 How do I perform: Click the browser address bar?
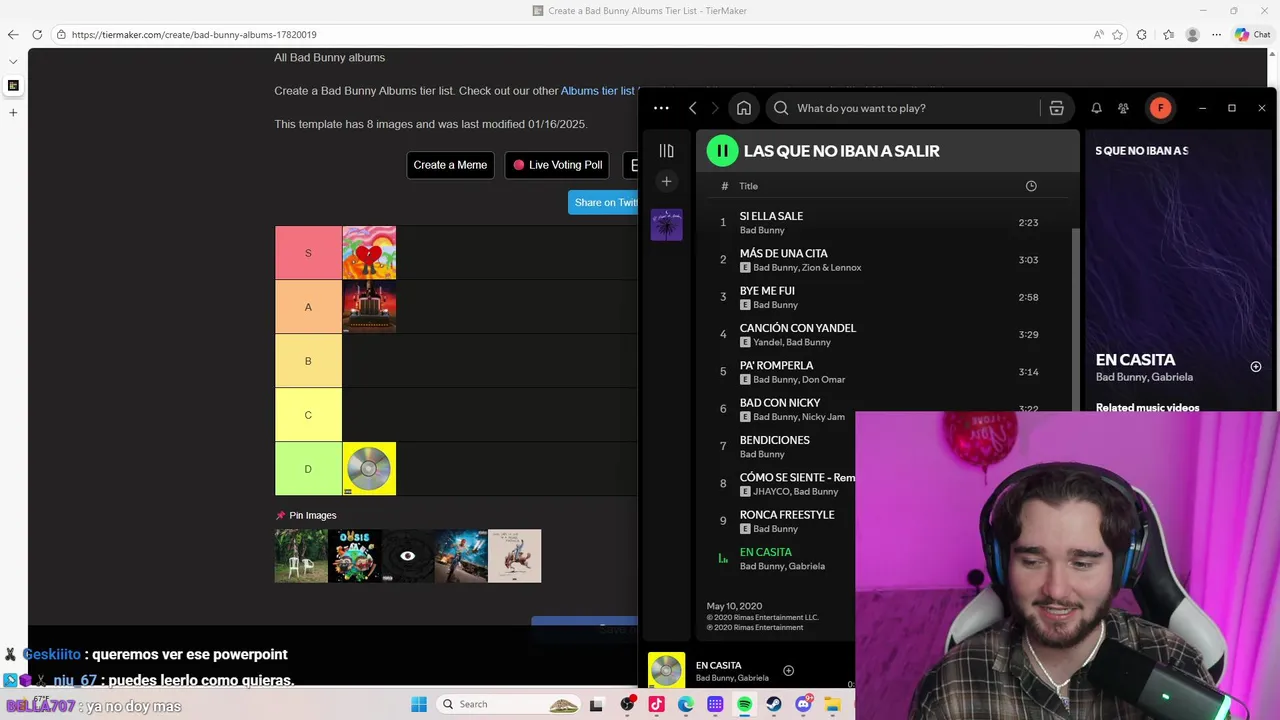tap(570, 34)
